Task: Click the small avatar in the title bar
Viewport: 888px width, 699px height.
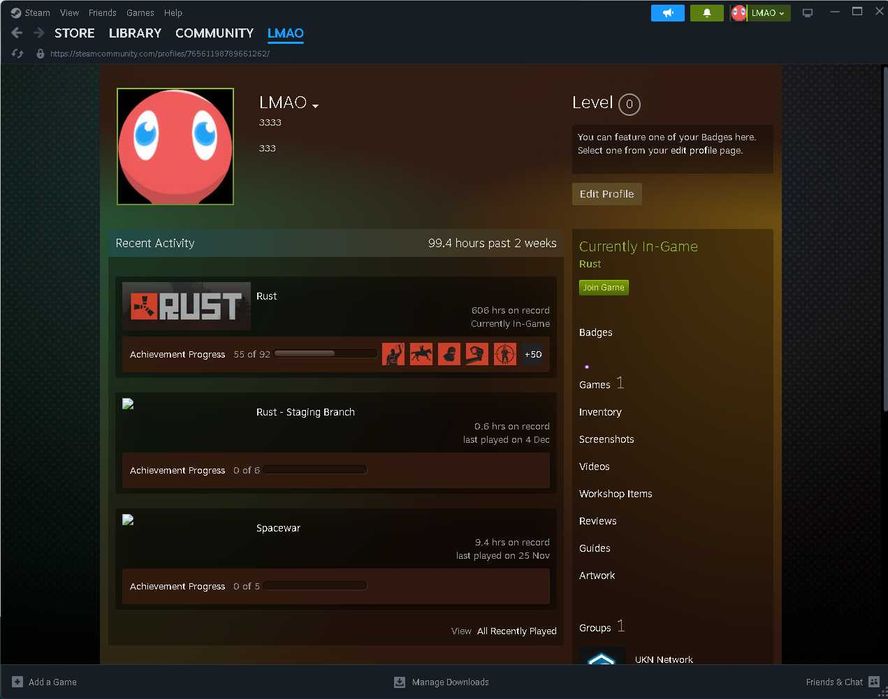Action: pyautogui.click(x=738, y=13)
